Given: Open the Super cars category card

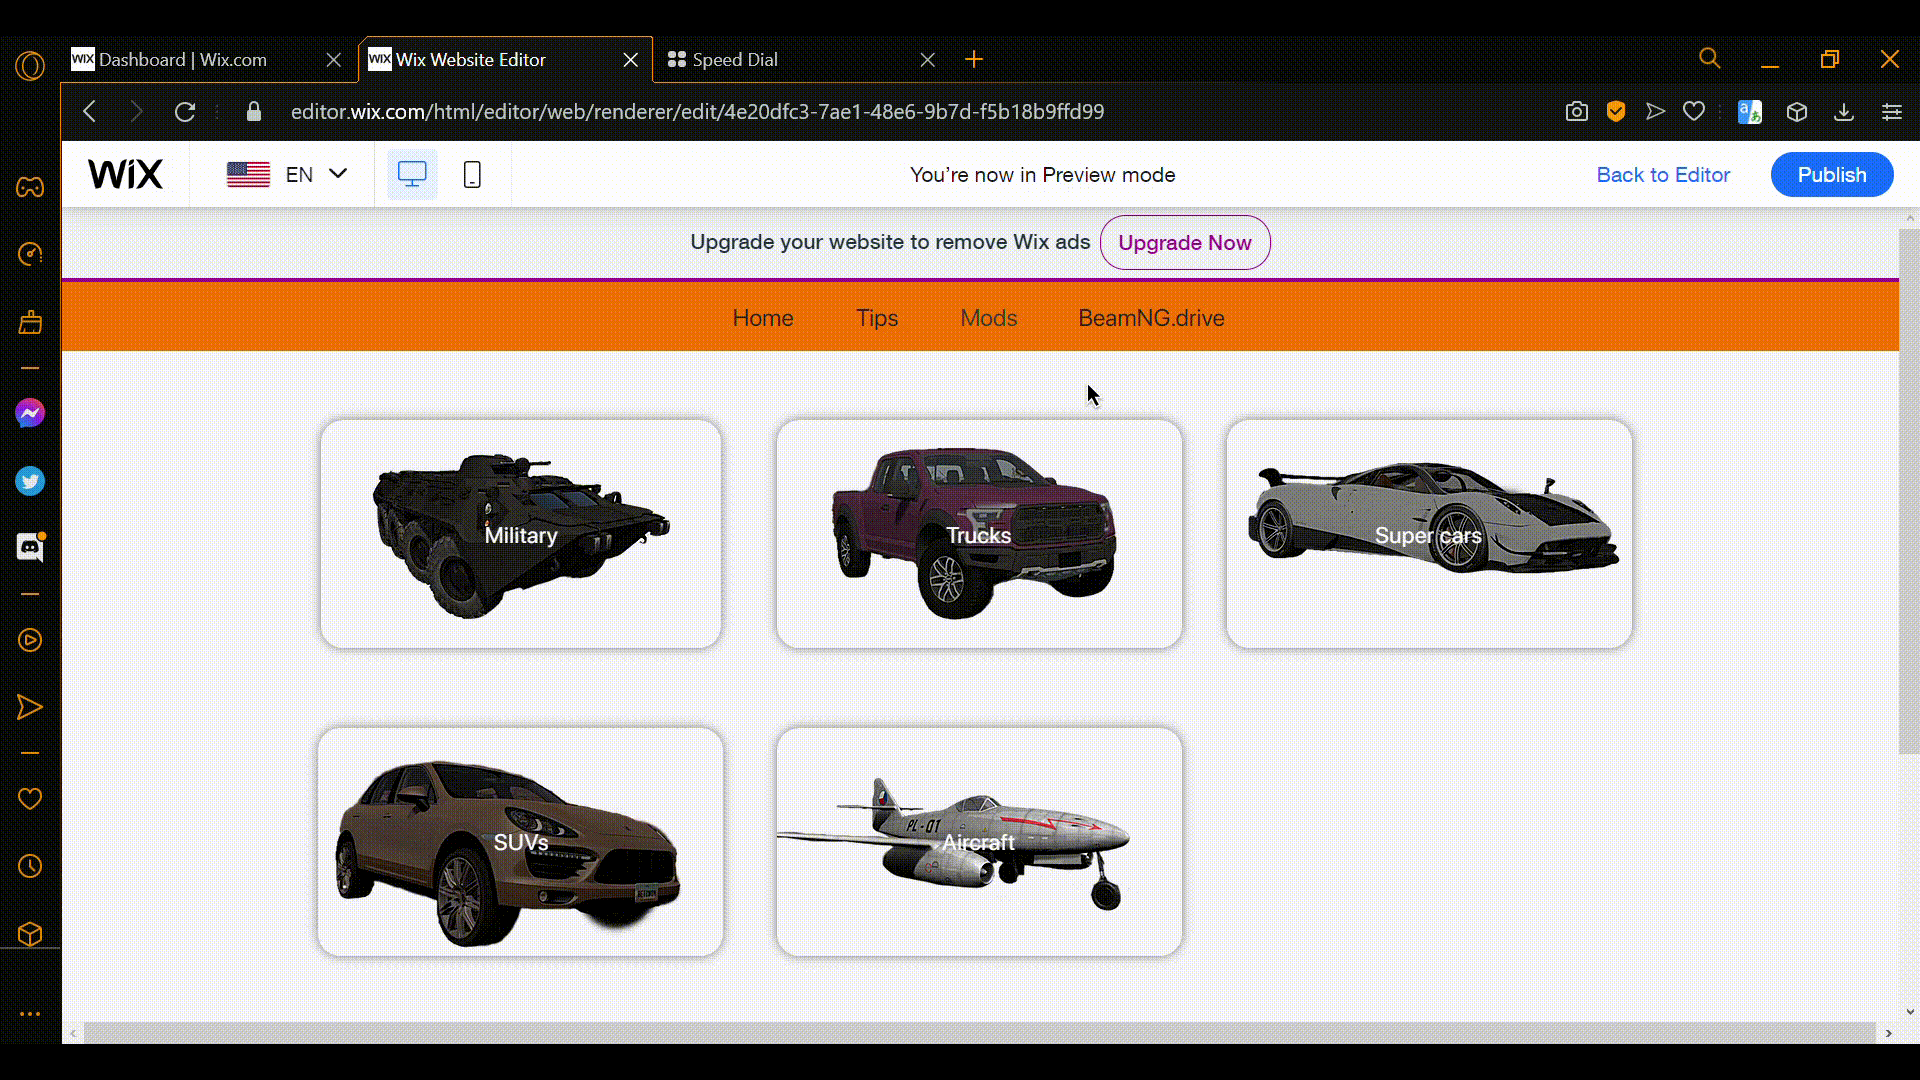Looking at the screenshot, I should click(1429, 534).
